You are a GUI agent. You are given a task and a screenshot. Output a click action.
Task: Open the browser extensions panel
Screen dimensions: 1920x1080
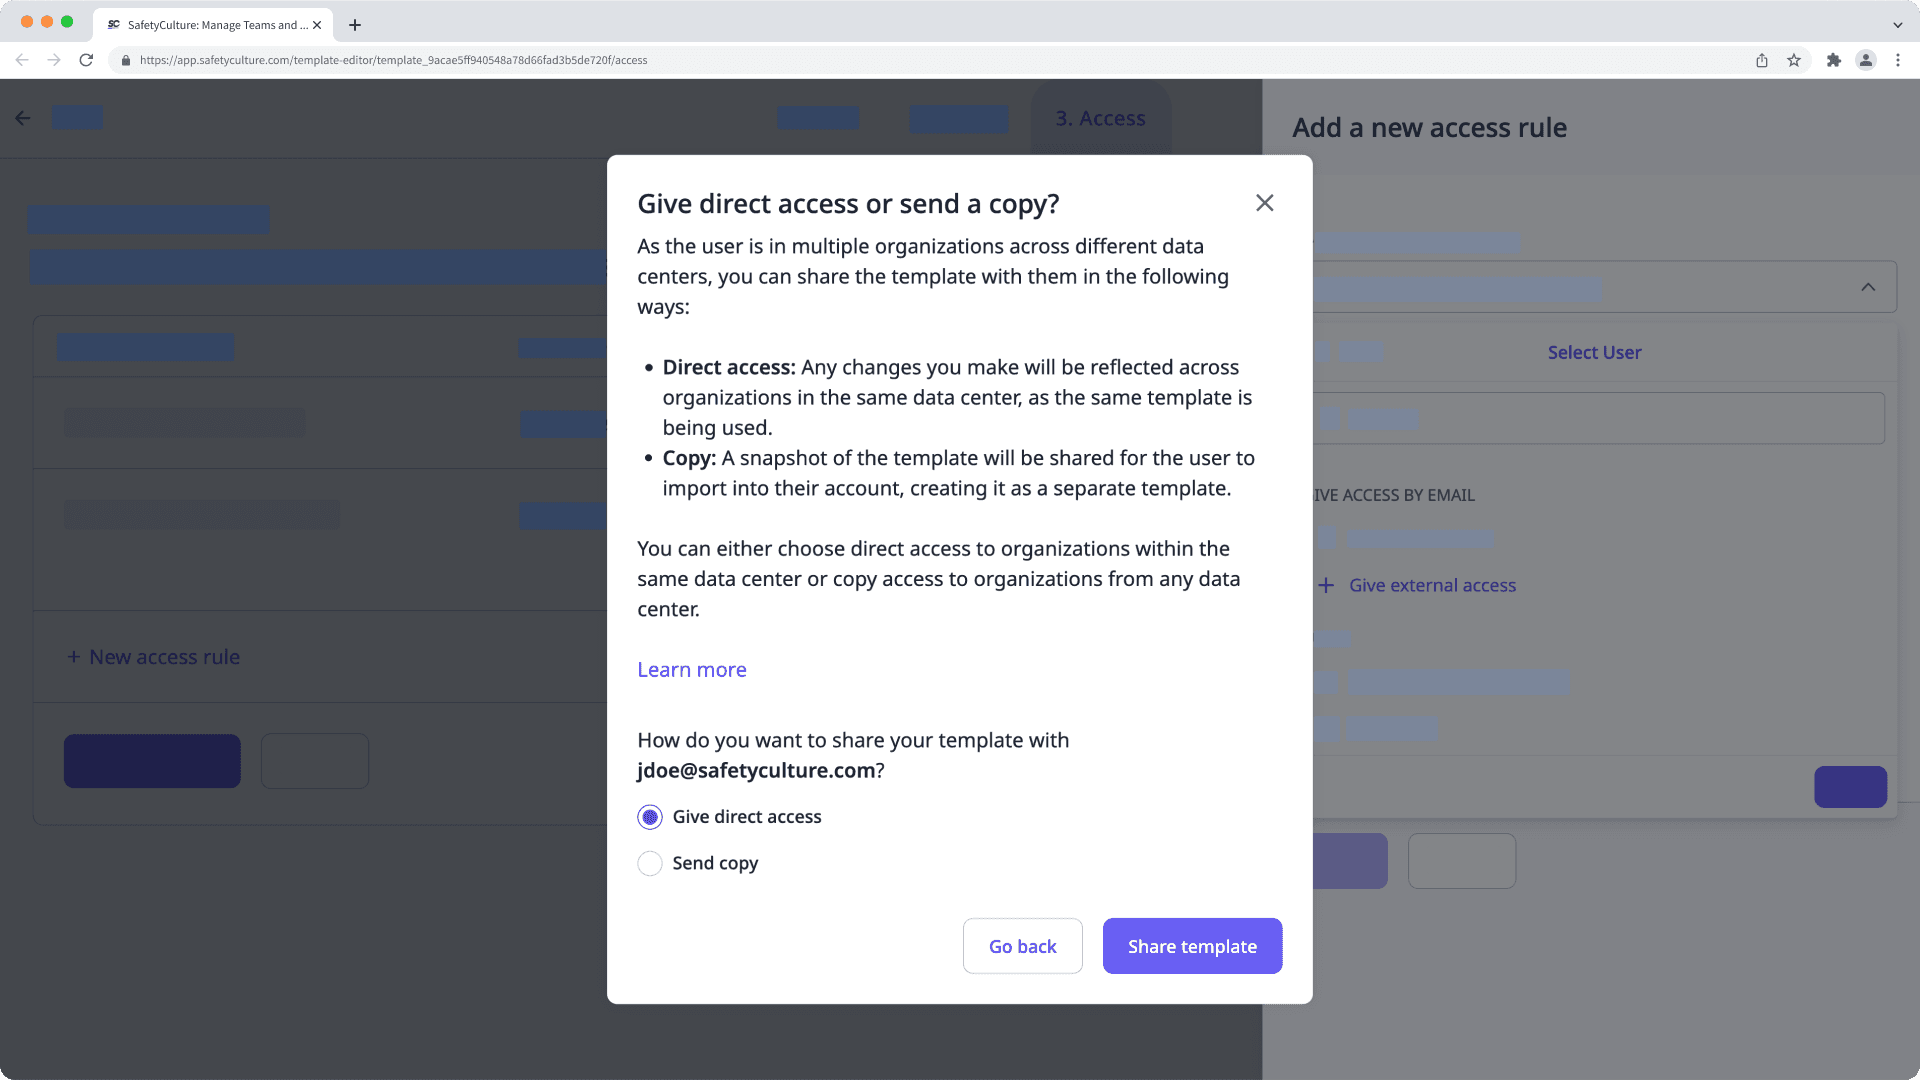pyautogui.click(x=1835, y=60)
